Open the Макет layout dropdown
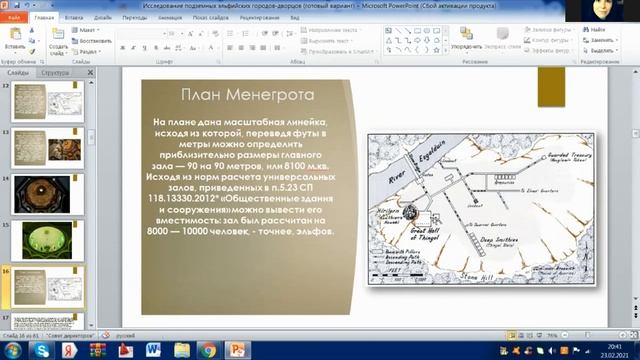 click(86, 30)
